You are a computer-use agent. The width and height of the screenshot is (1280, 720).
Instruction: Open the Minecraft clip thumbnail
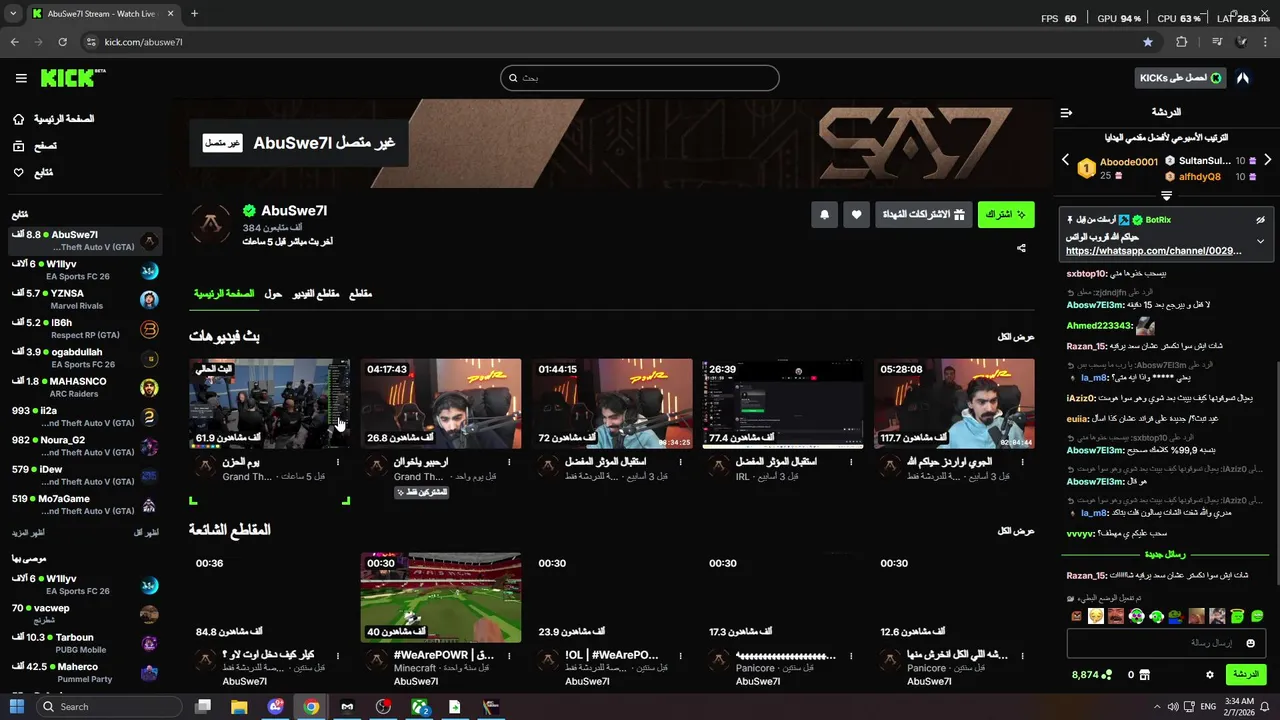441,598
